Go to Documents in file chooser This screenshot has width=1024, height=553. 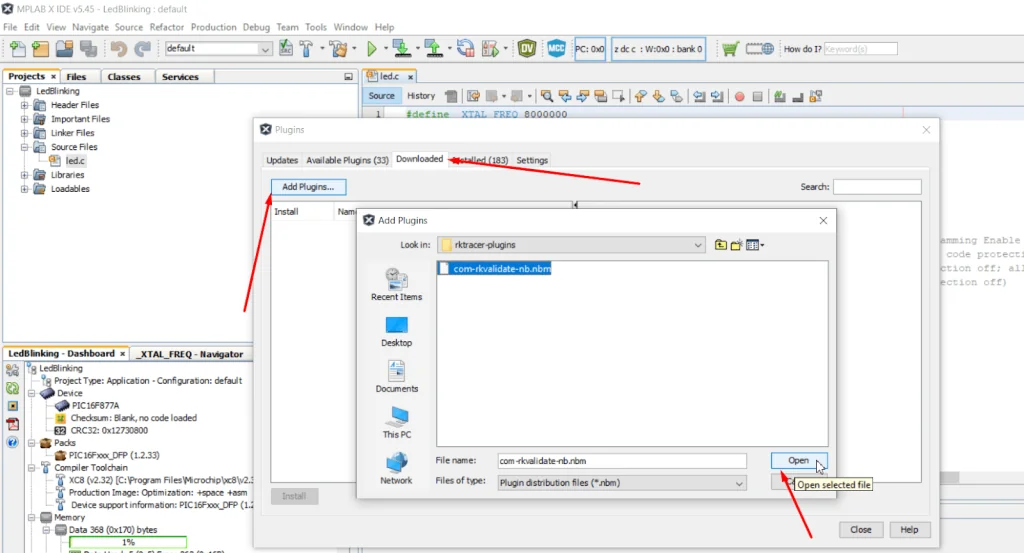396,377
